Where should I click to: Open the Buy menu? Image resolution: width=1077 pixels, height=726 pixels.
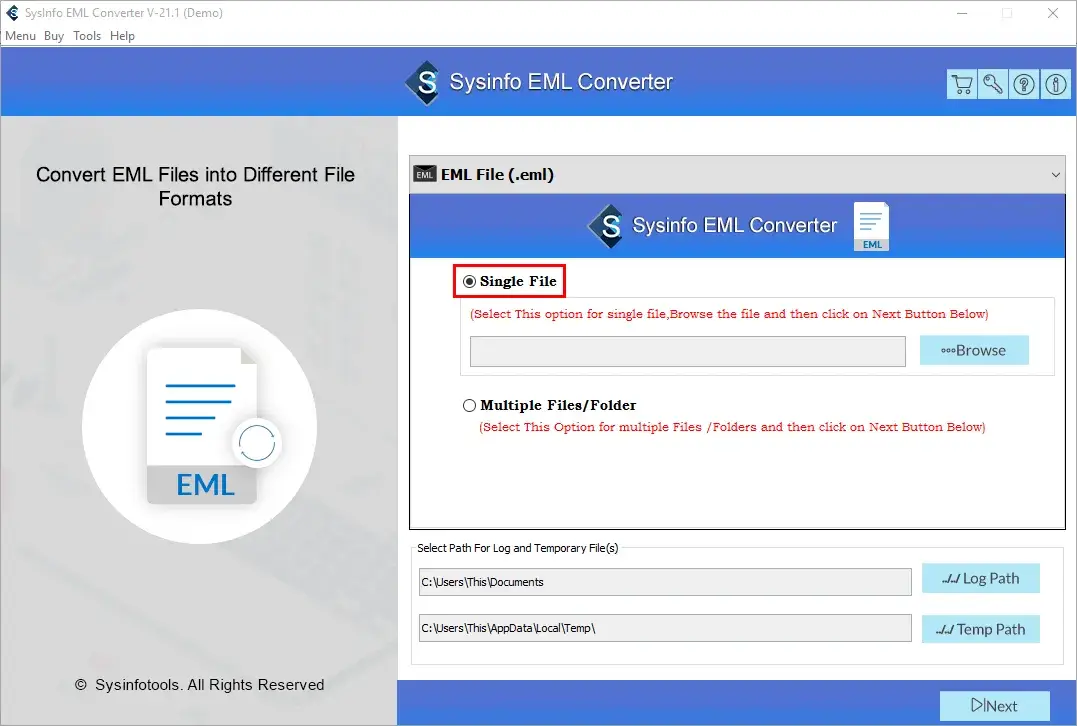[54, 36]
